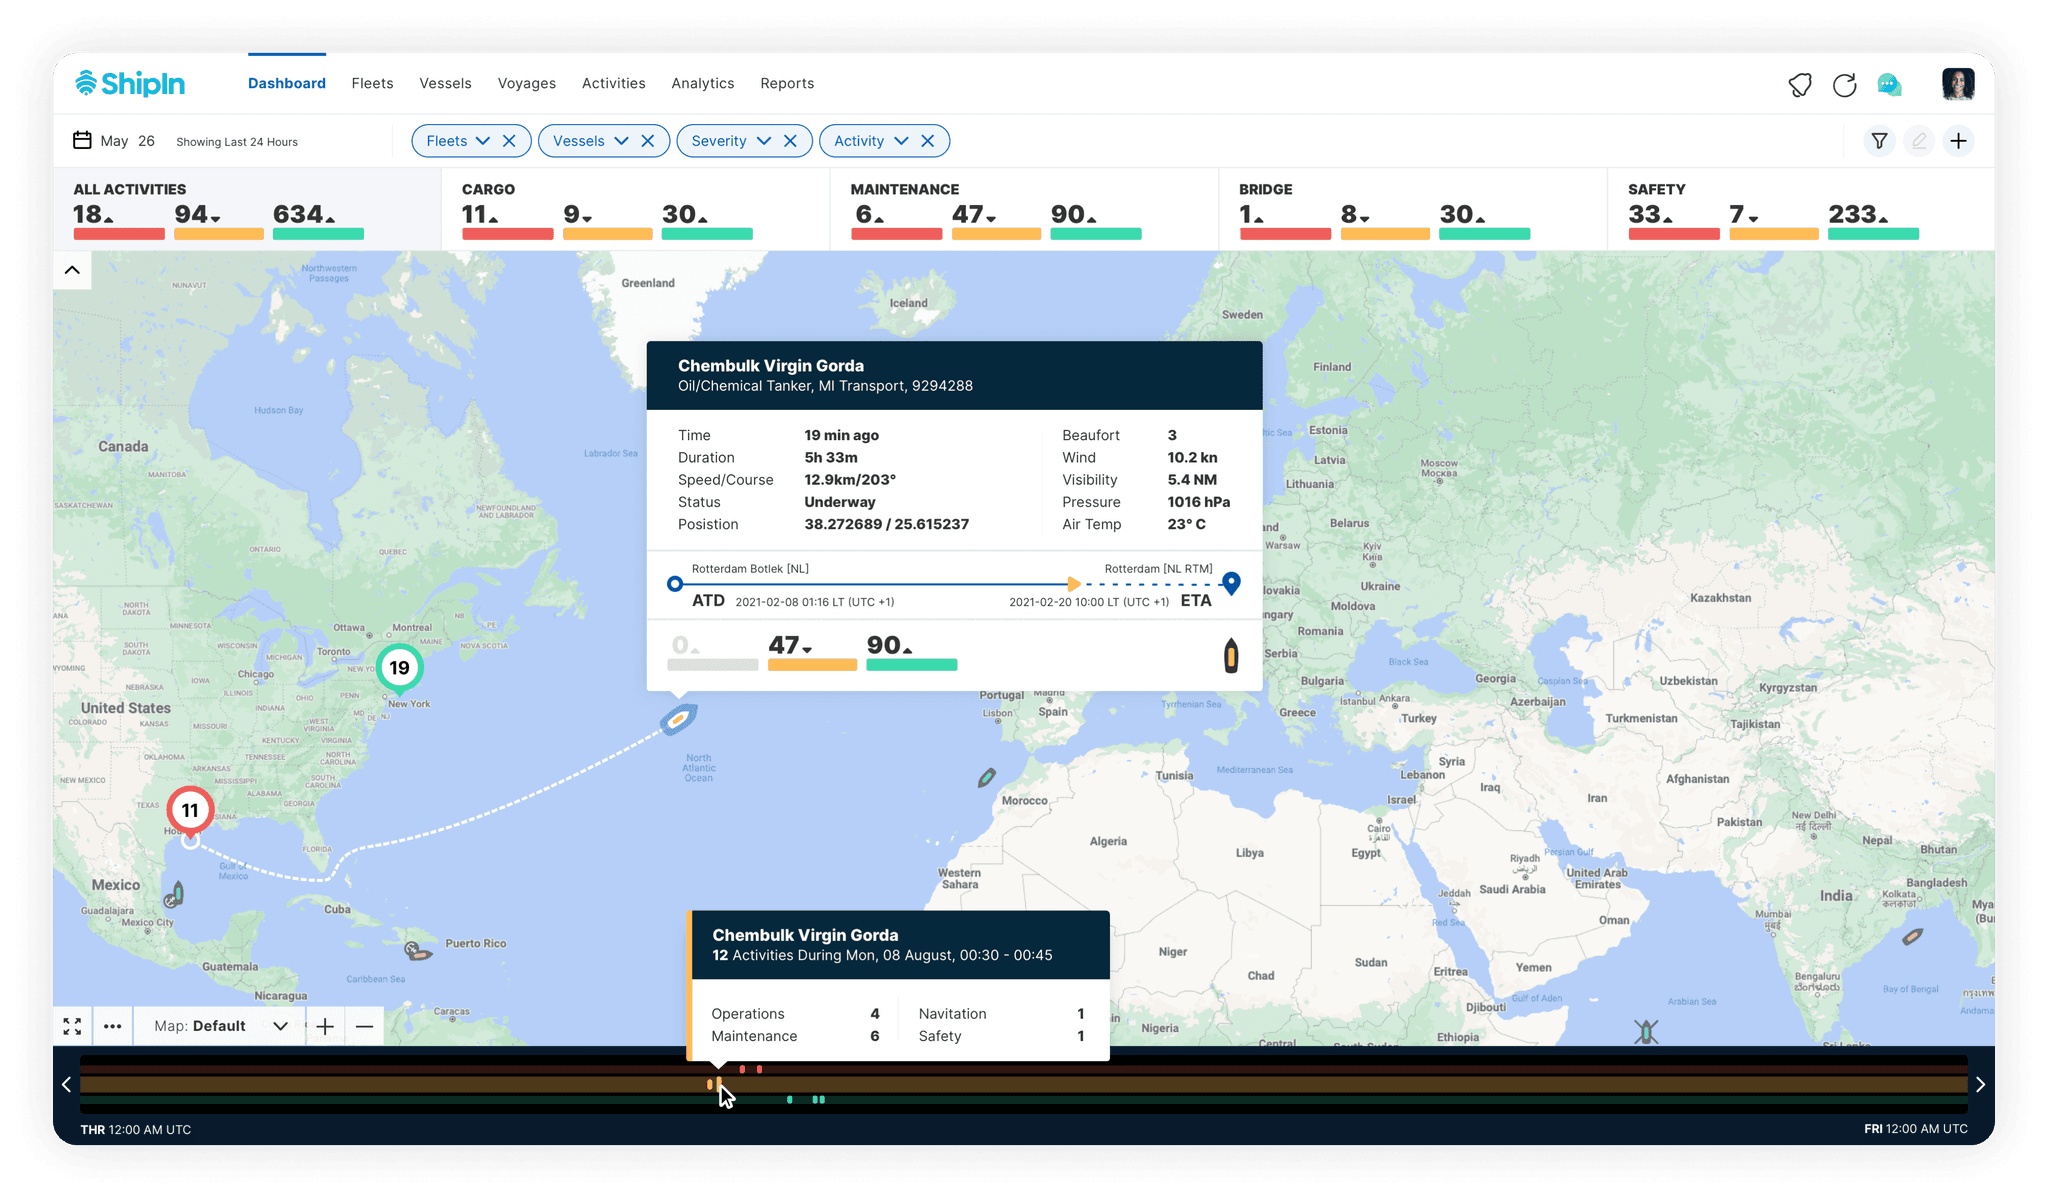Refresh the dashboard with the reload icon

click(1845, 84)
